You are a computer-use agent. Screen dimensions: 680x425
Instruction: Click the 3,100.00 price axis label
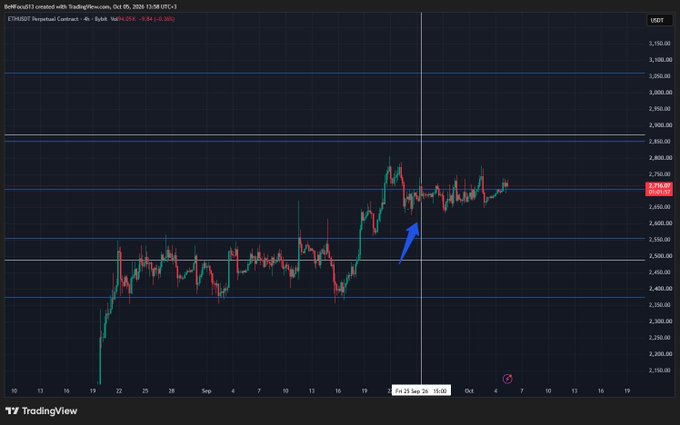point(659,60)
